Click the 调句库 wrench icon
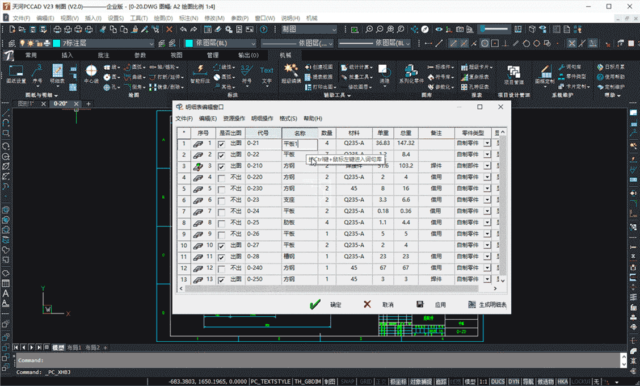Screen dimensions: 640x386 click(x=562, y=67)
